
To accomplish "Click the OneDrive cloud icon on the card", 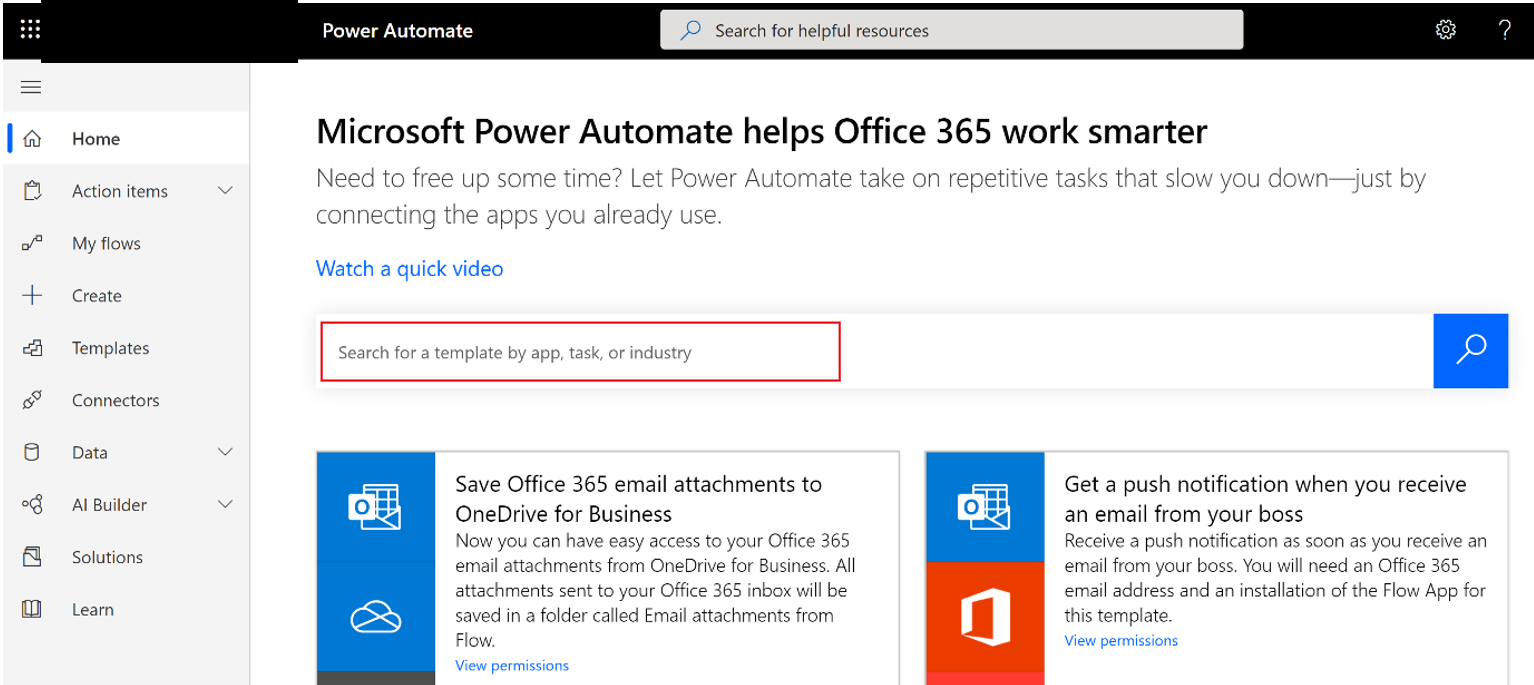I will click(375, 618).
